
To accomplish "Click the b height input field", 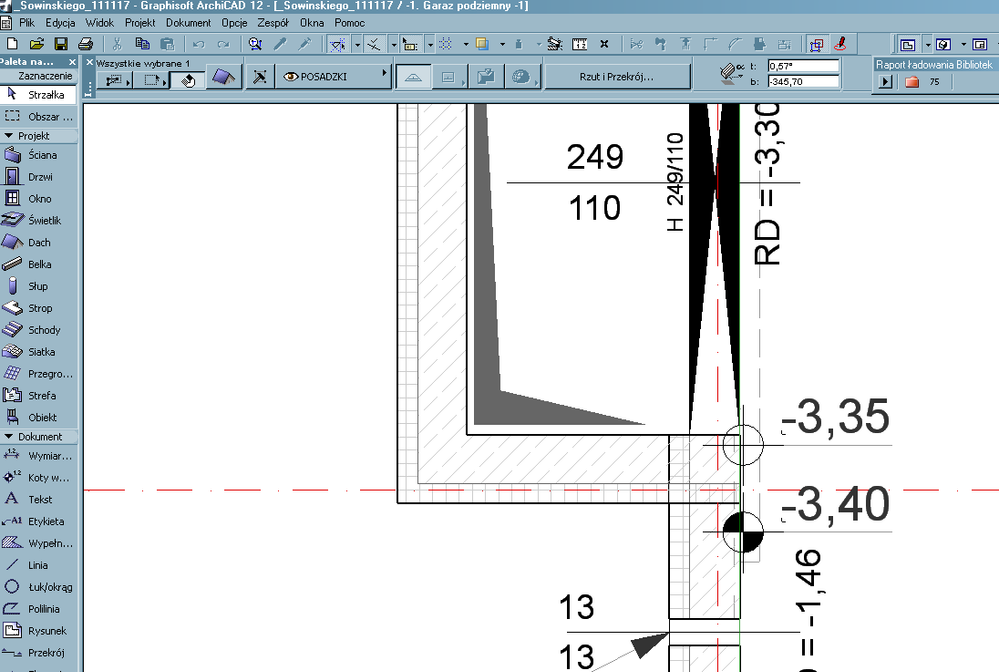I will click(x=803, y=82).
